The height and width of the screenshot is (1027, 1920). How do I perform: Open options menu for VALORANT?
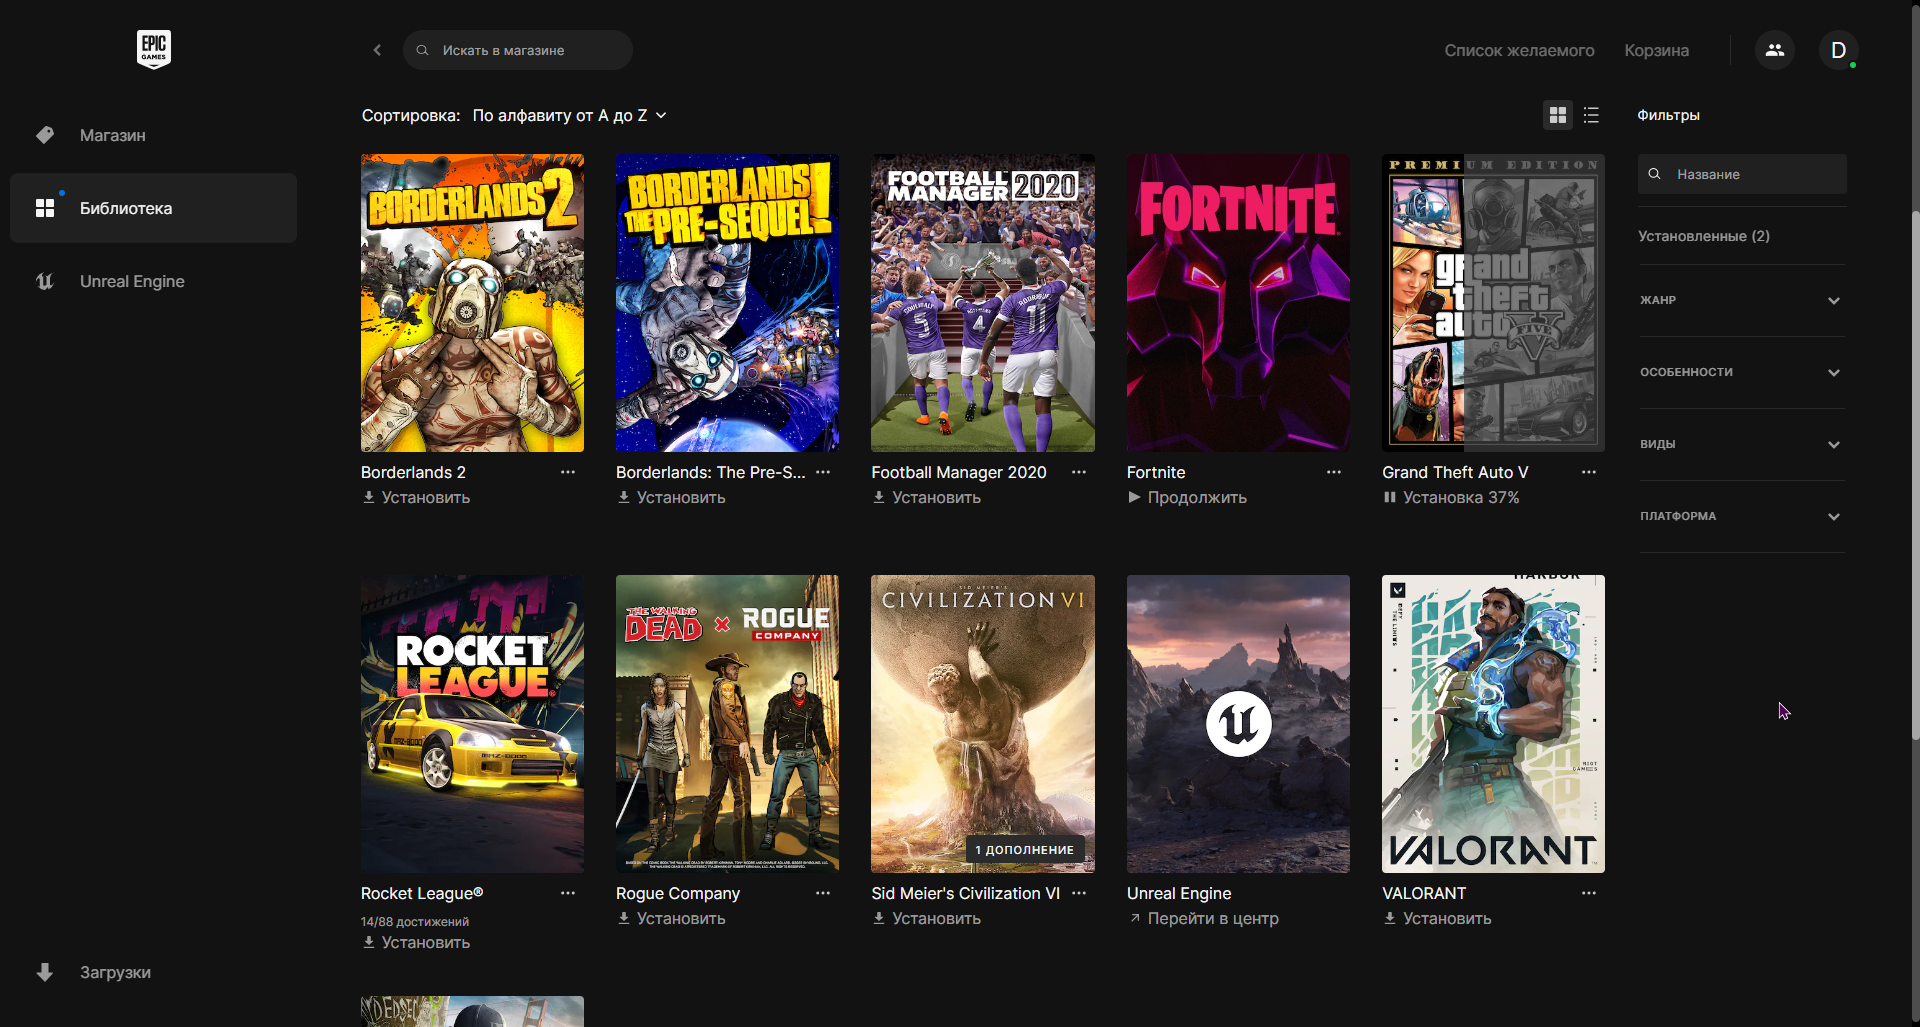(1589, 893)
